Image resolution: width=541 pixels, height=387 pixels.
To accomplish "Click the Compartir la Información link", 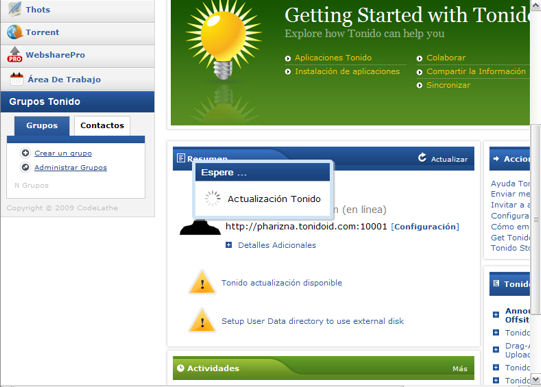I will point(476,71).
